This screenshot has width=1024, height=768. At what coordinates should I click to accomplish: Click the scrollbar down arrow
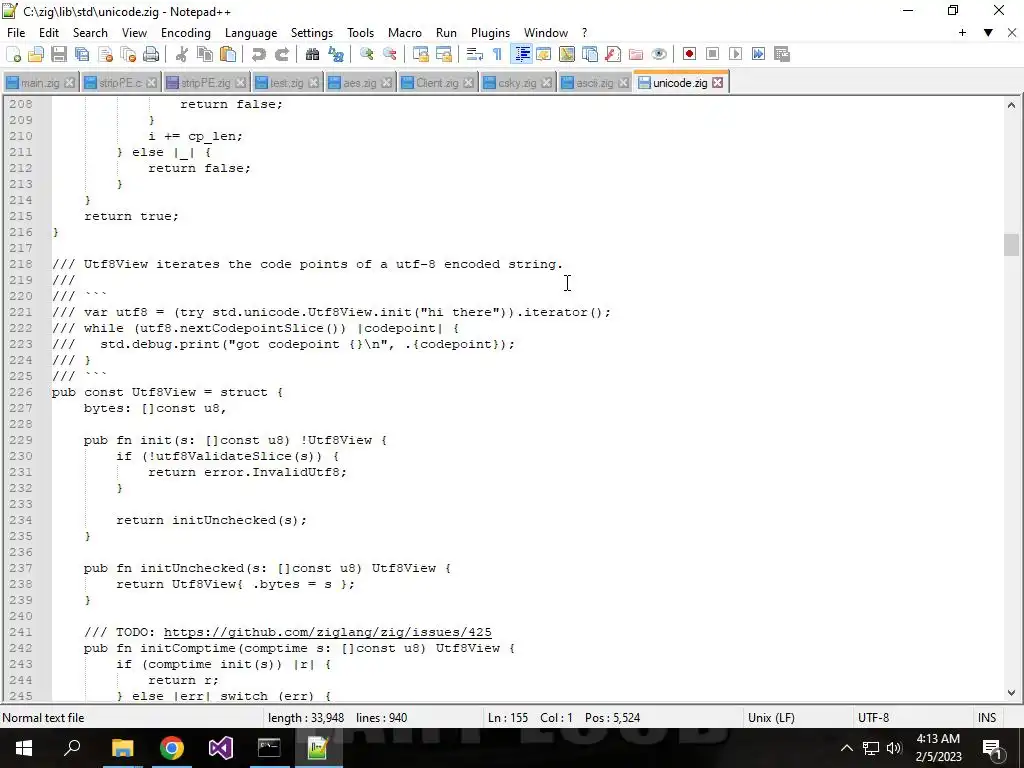(x=1011, y=694)
